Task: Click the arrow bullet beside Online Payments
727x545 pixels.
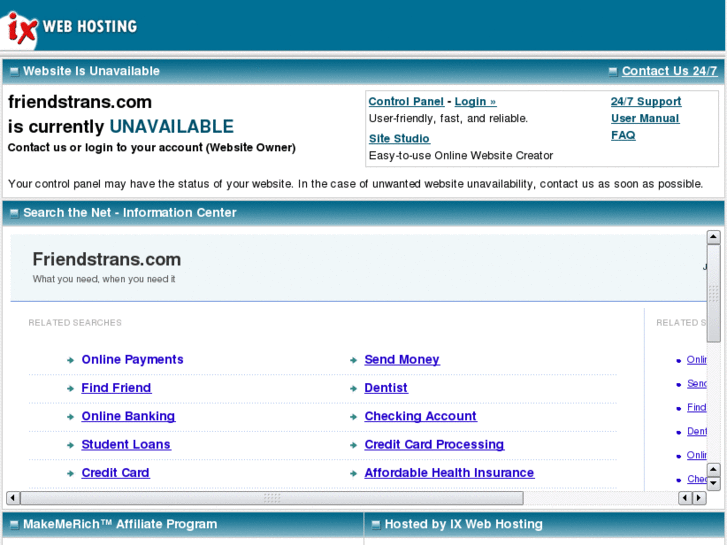Action: pos(70,360)
